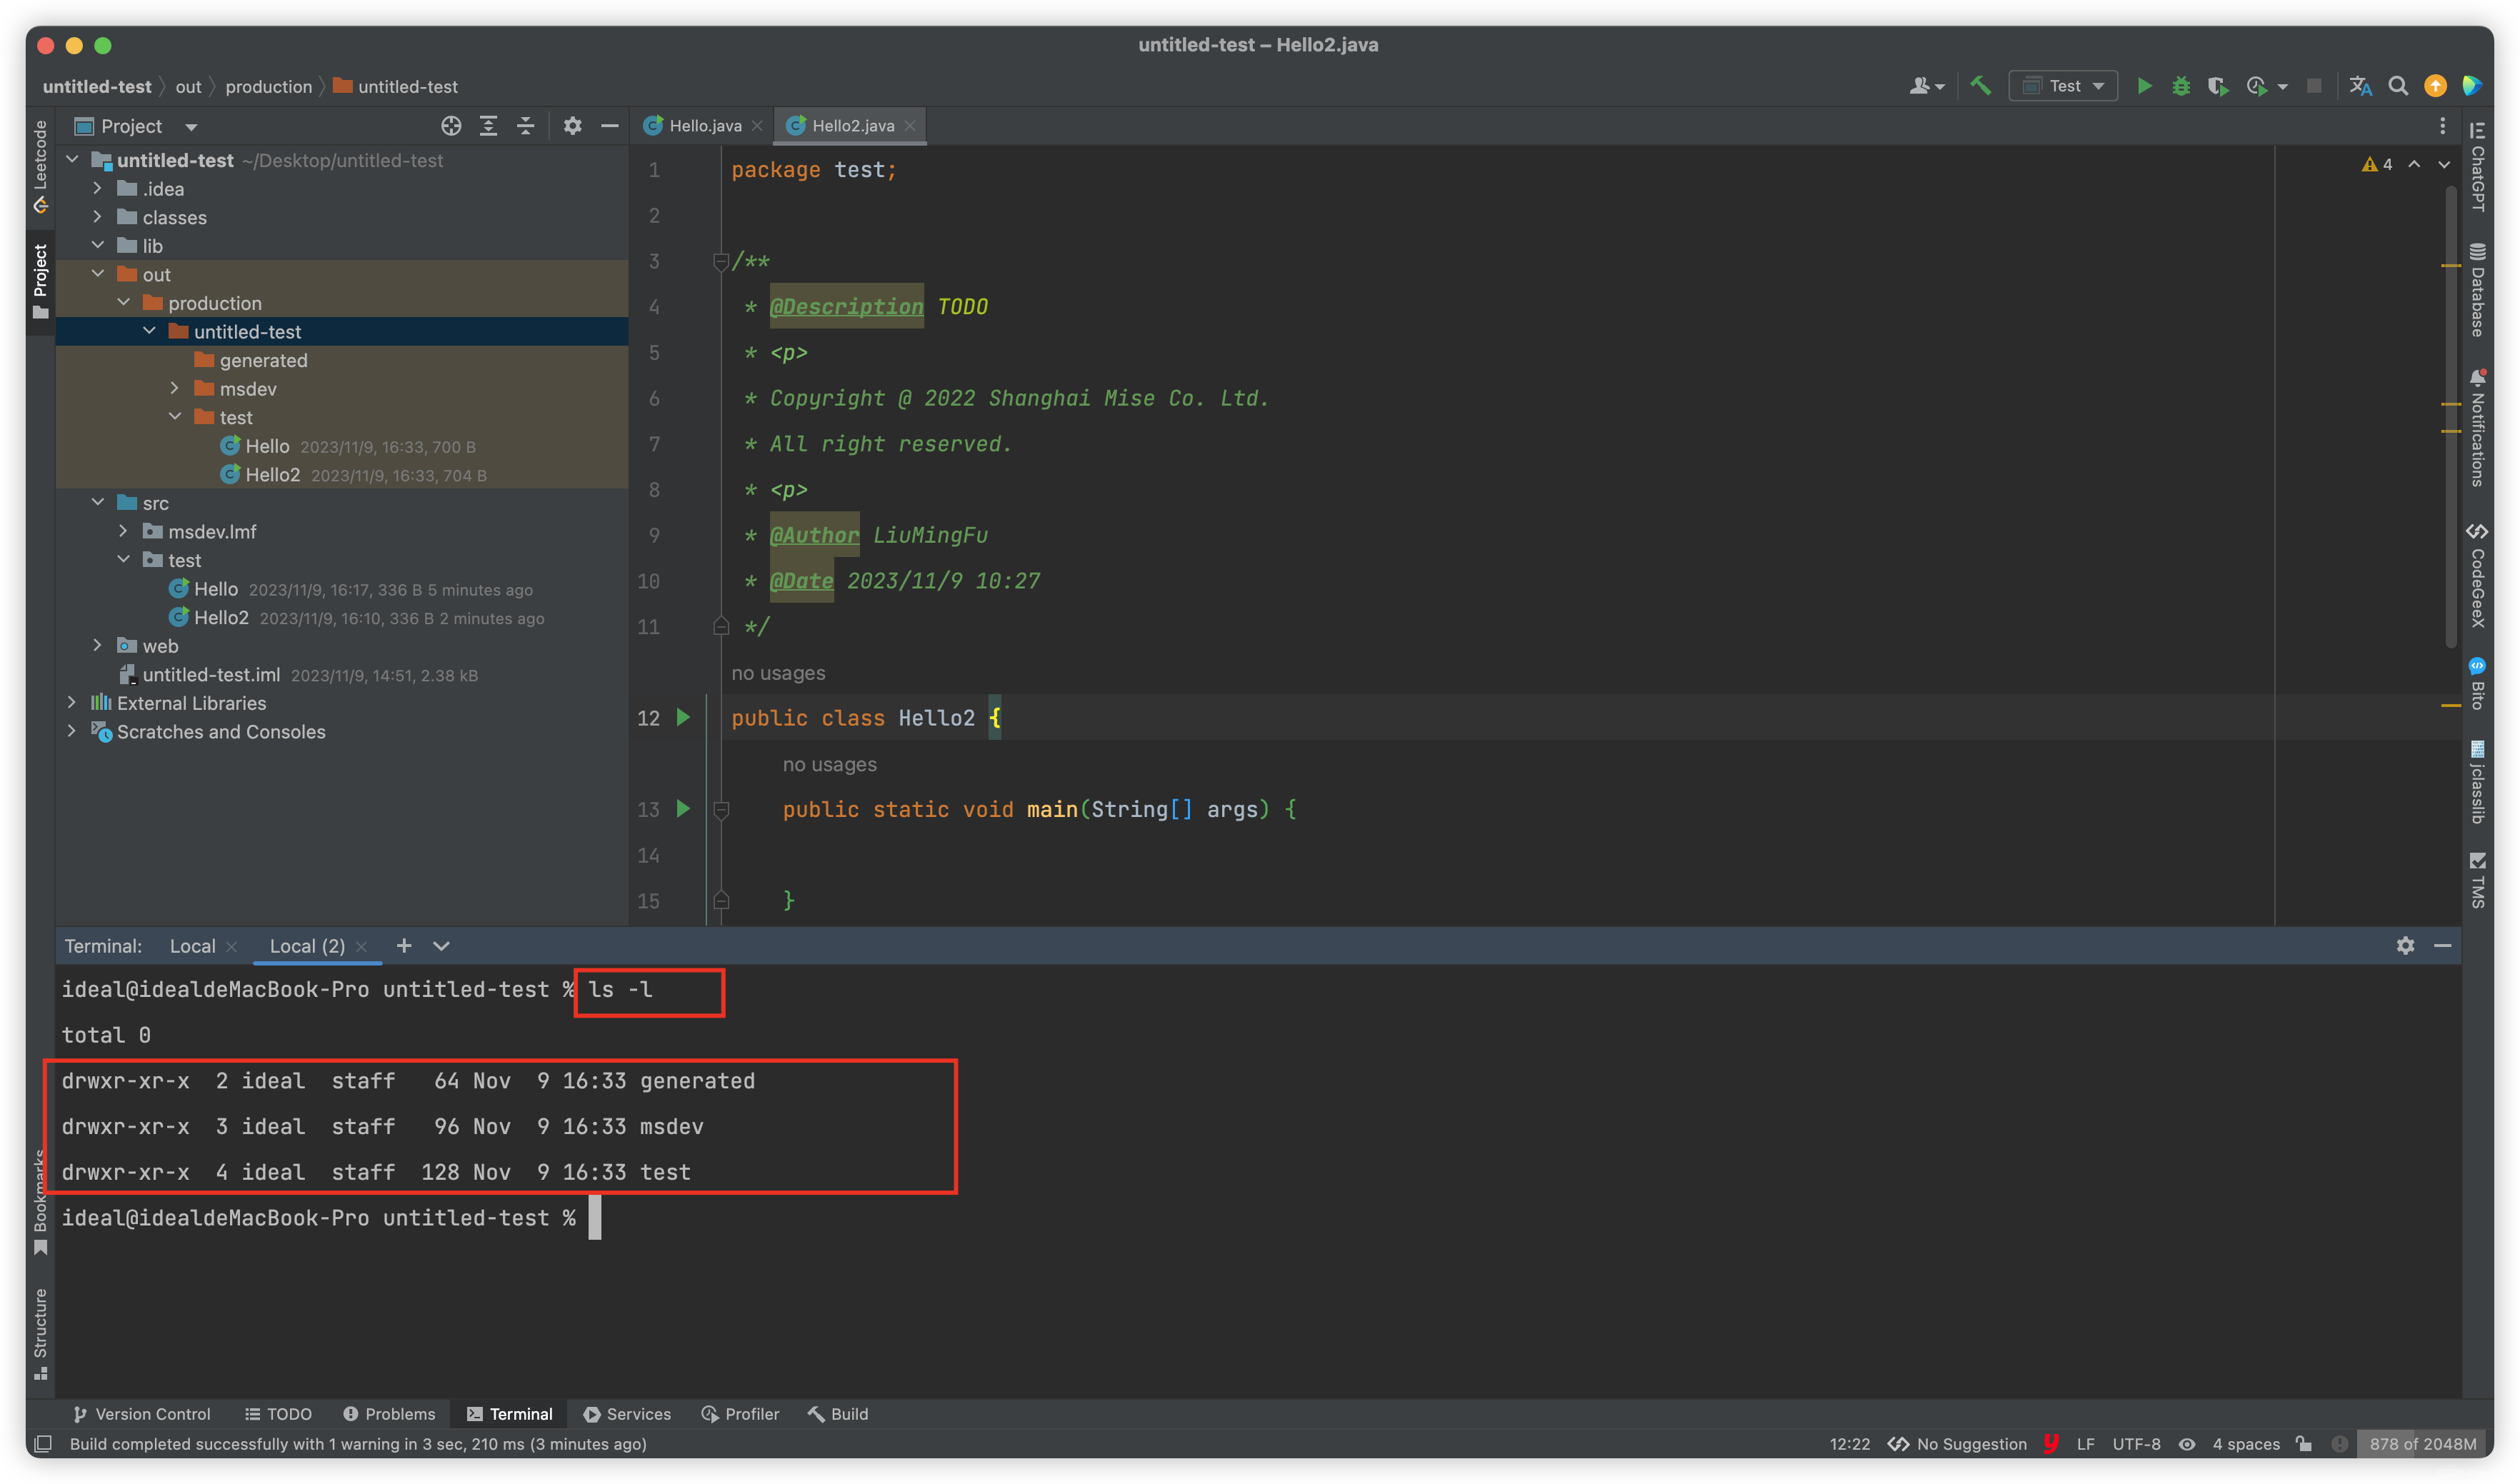Toggle file read-only lock icon
The width and height of the screenshot is (2520, 1484).
[2304, 1443]
